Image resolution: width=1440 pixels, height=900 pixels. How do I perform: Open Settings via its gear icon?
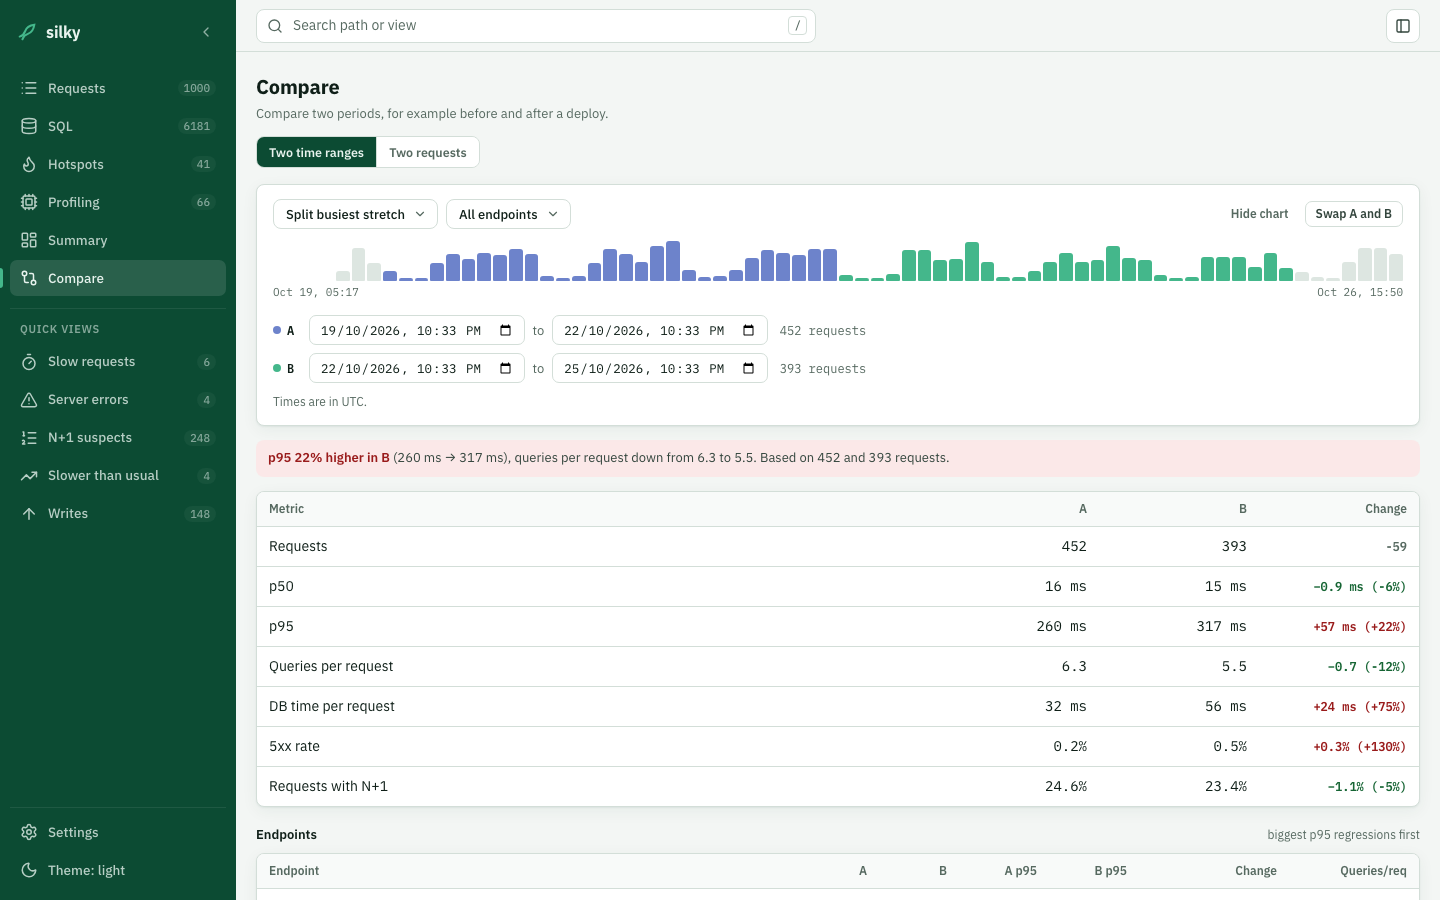point(29,832)
